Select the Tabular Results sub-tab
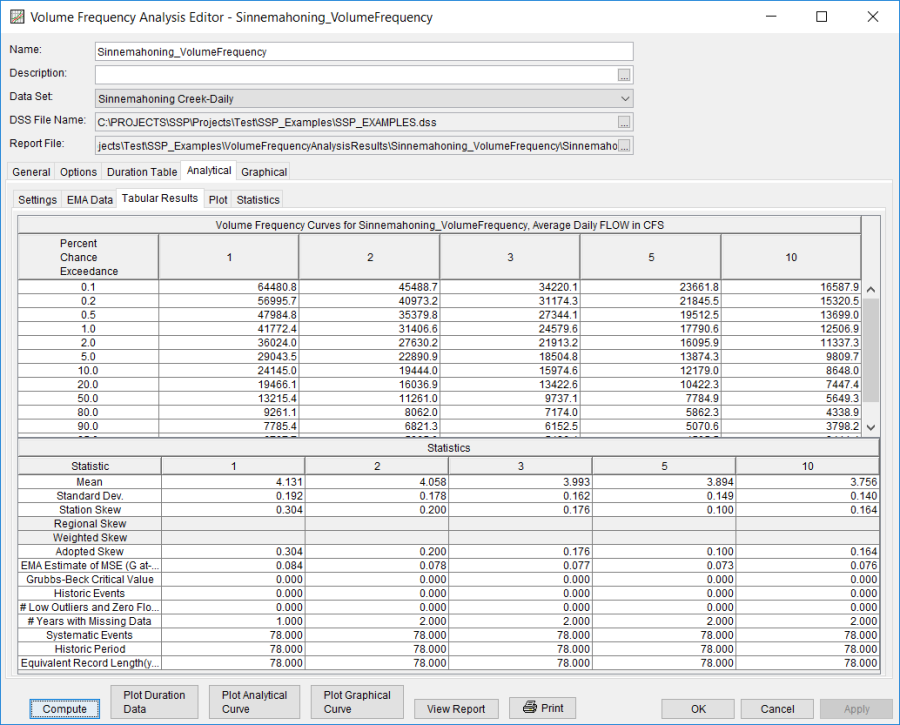 pos(160,198)
